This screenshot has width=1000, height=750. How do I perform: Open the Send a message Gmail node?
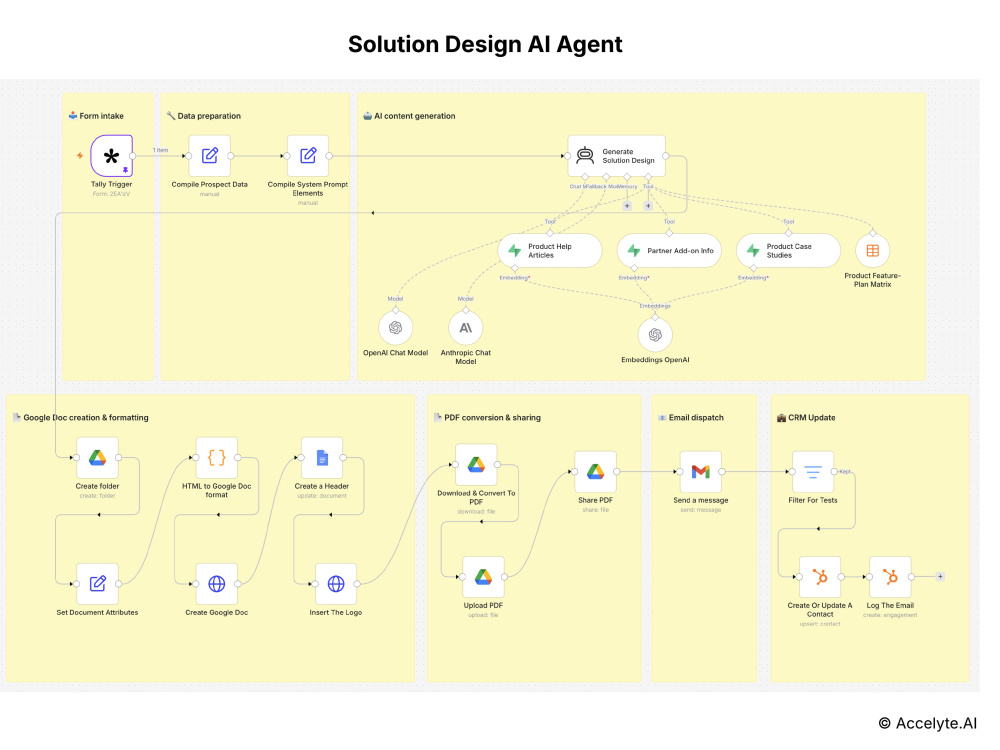pos(701,471)
